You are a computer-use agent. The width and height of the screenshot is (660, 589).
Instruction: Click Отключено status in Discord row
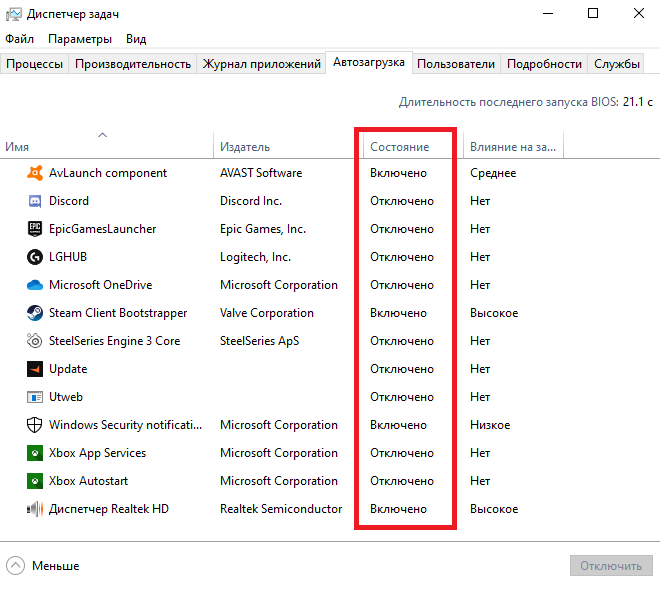[x=402, y=201]
